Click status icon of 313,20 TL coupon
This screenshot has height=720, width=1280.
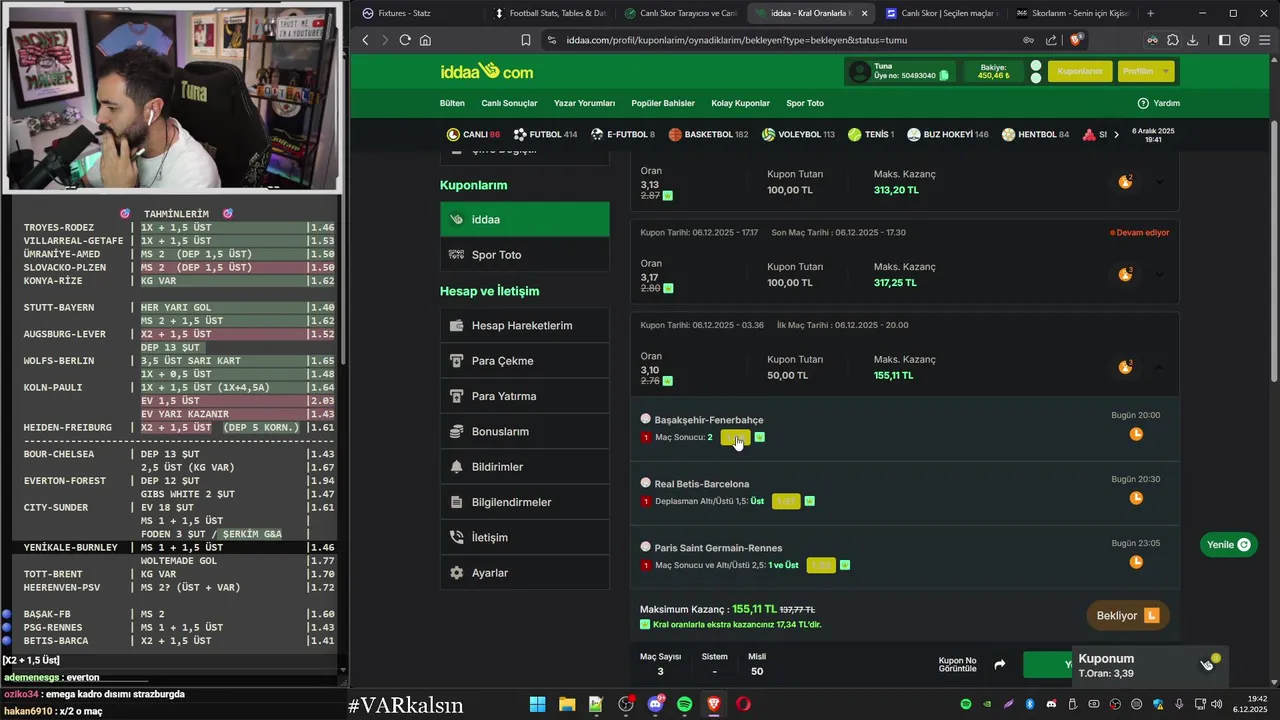coord(1126,182)
